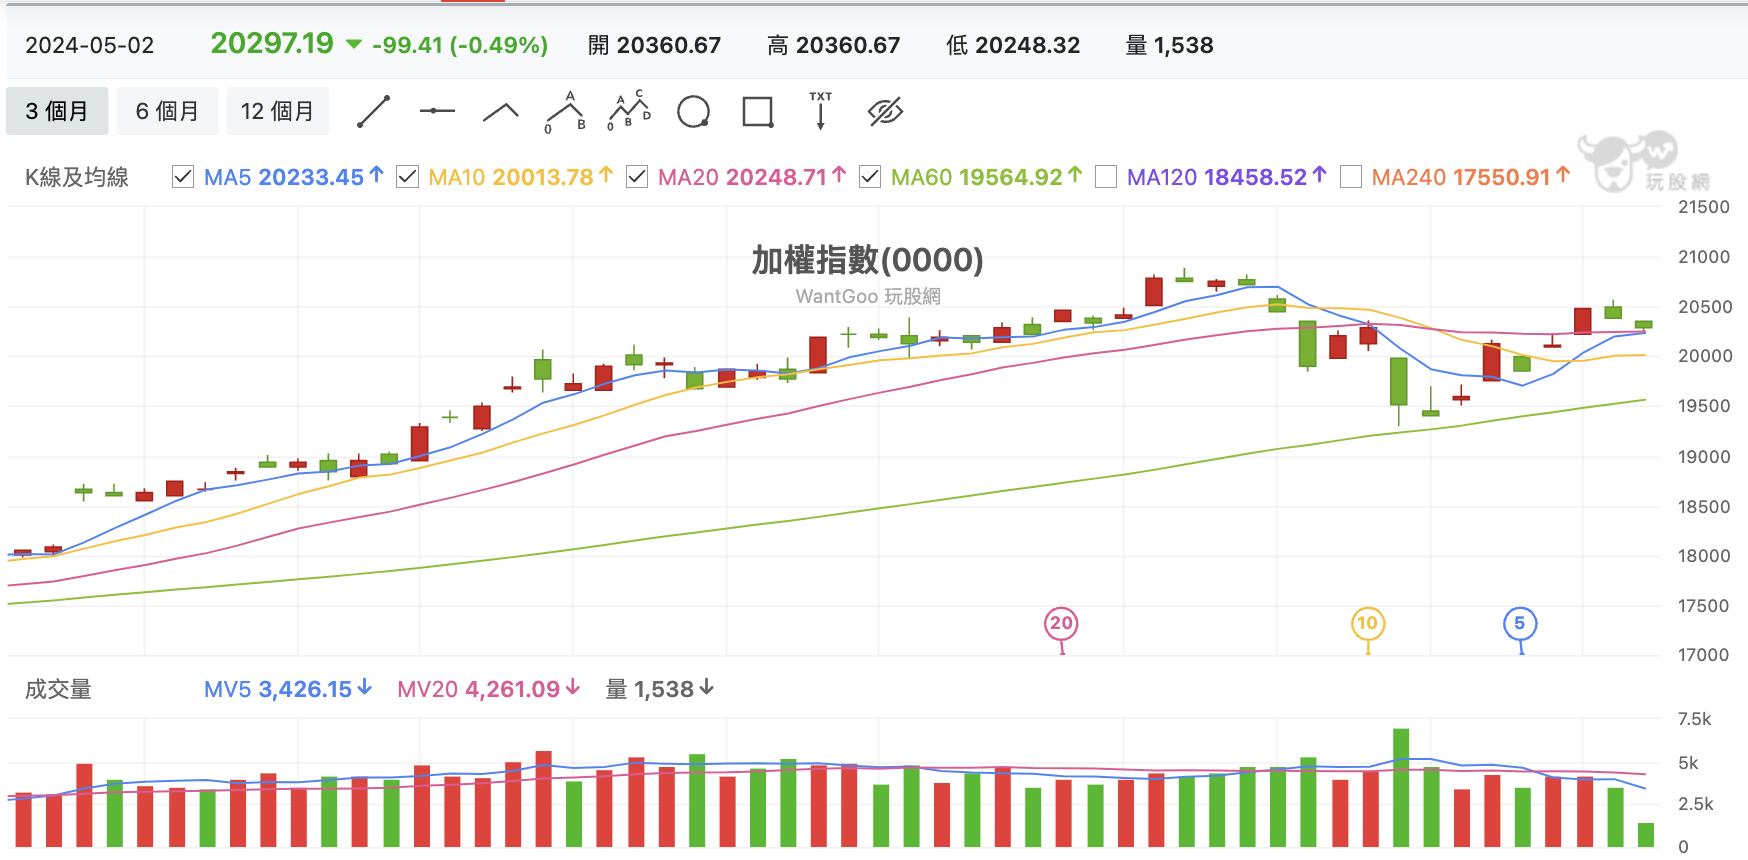The image size is (1748, 860).
Task: Click the 7.5k volume axis label
Action: click(1695, 719)
